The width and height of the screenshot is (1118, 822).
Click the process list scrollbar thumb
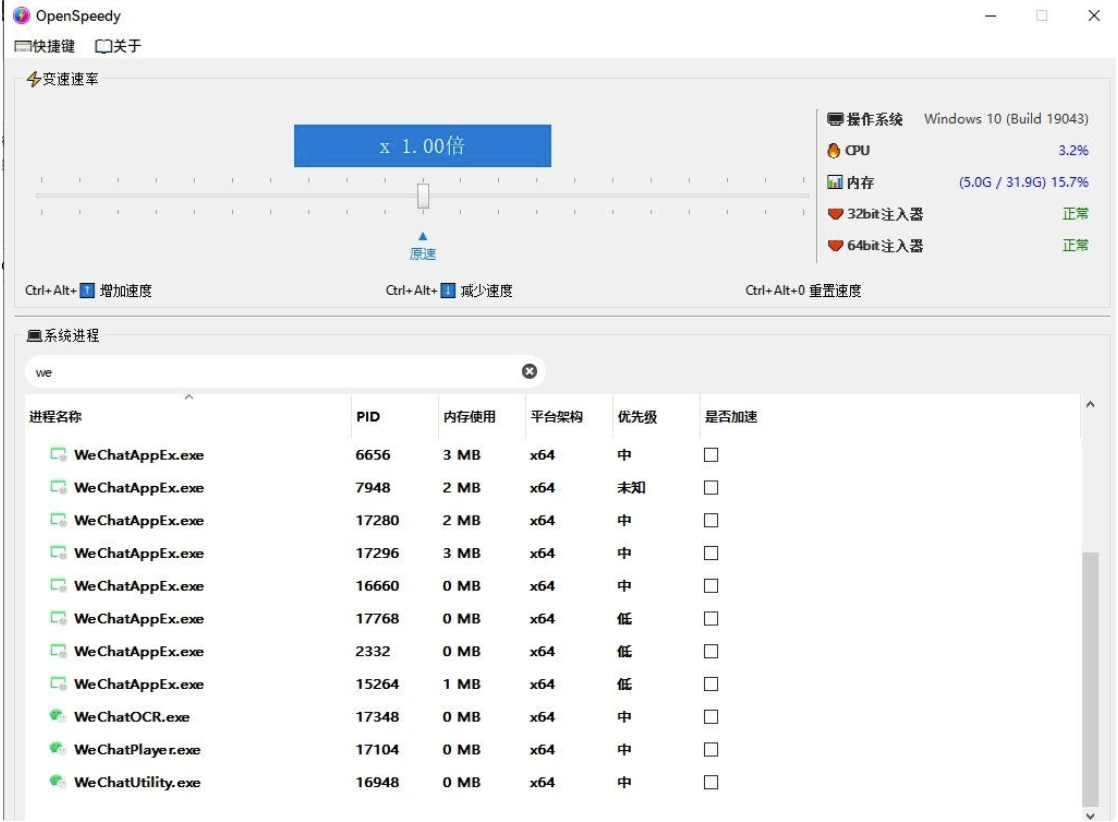[1089, 679]
